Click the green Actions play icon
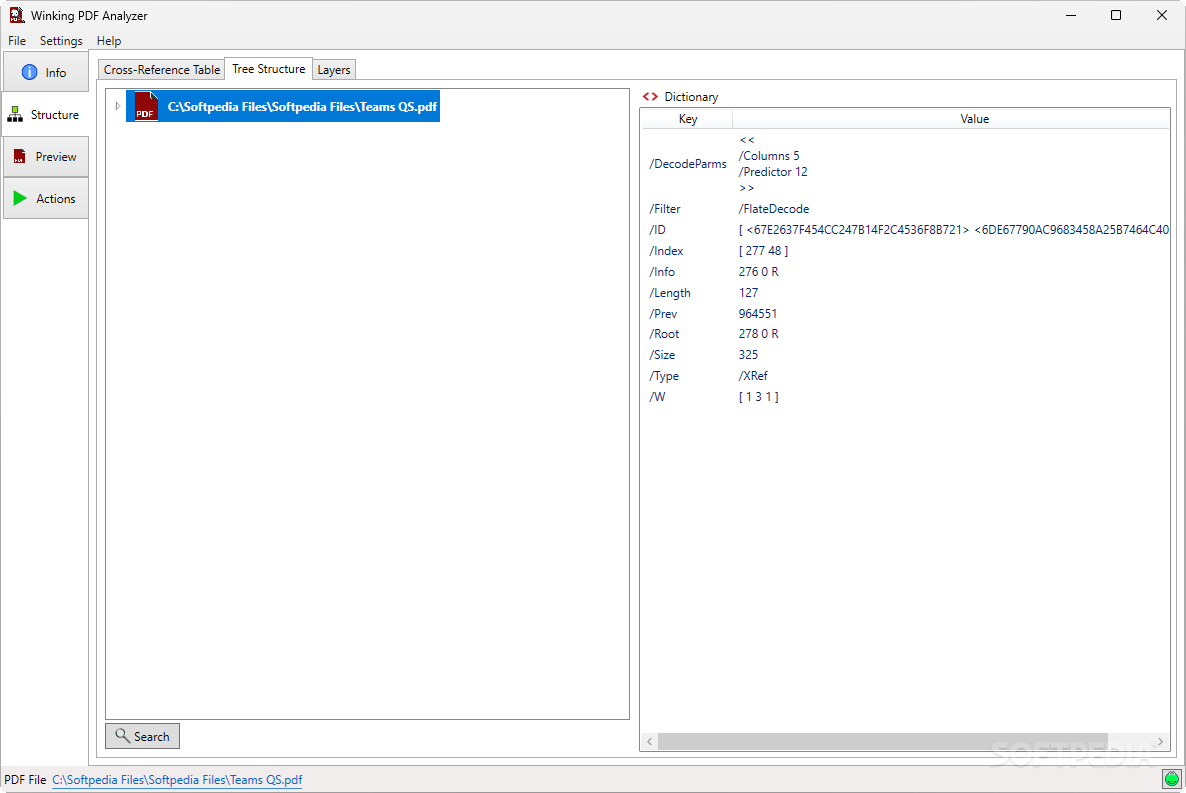The height and width of the screenshot is (793, 1186). click(x=20, y=198)
